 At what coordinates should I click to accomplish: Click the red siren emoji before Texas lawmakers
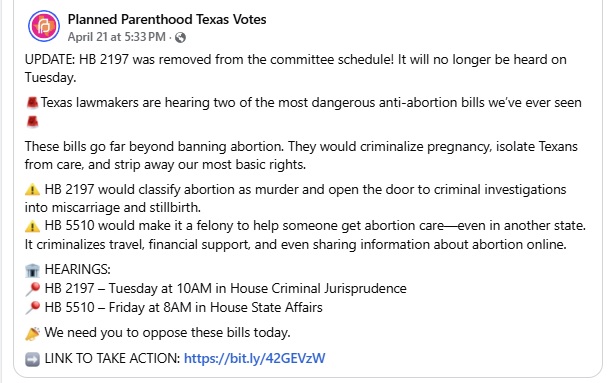pos(32,103)
